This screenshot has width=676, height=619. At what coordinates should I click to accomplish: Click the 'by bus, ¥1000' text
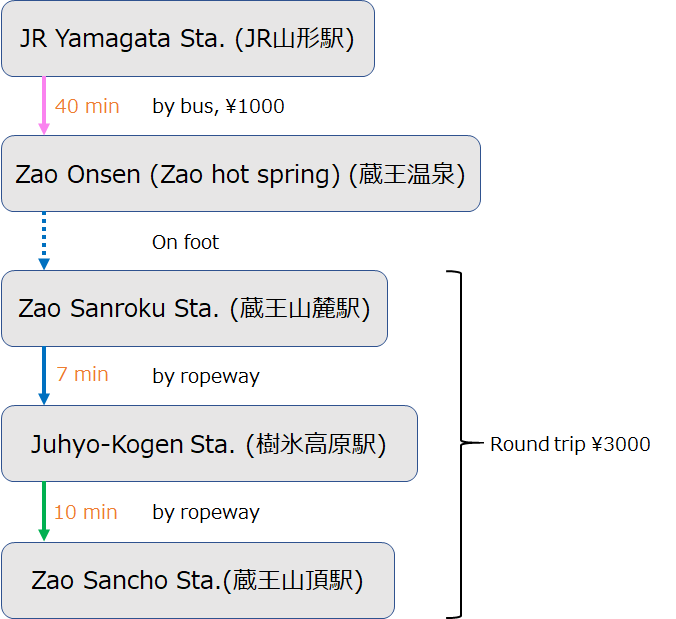[x=219, y=106]
